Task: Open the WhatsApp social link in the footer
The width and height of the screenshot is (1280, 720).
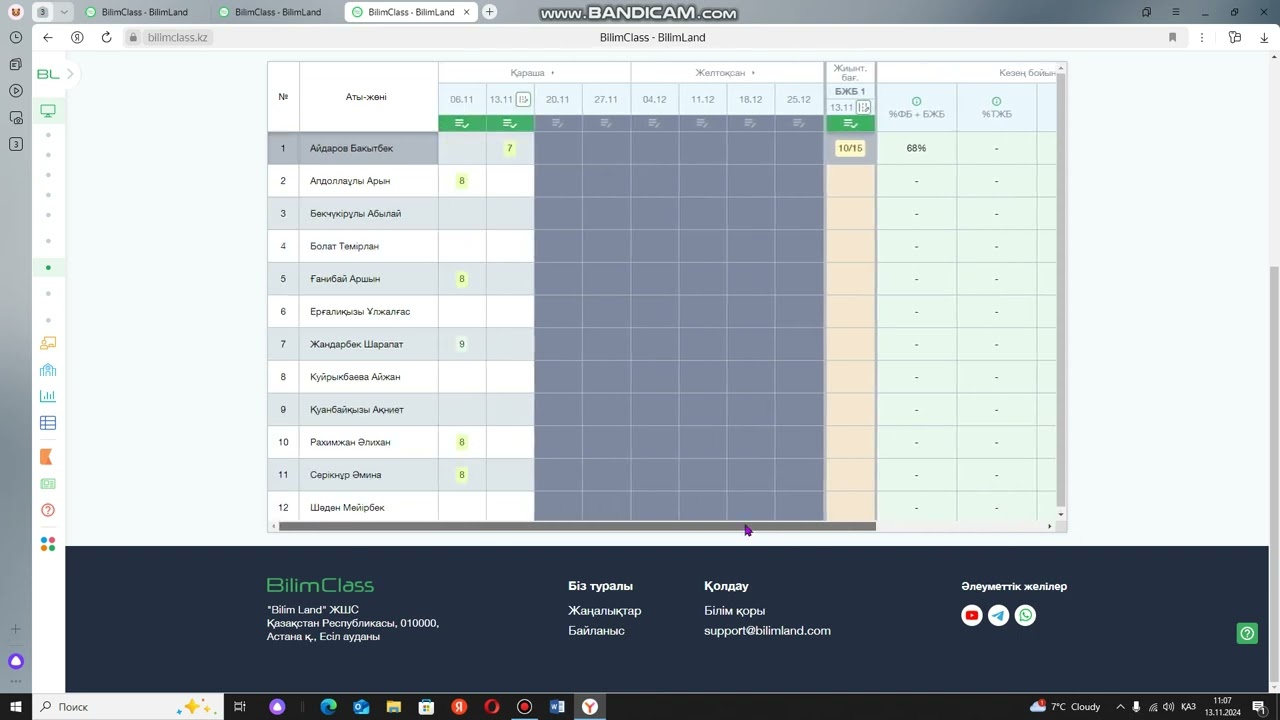Action: coord(1025,616)
